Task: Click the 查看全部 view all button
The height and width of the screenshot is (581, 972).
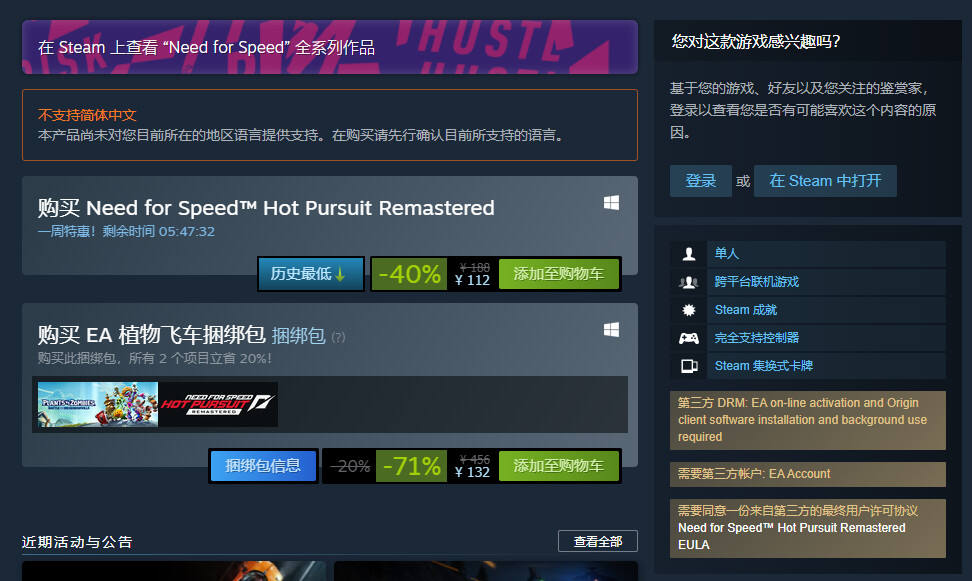Action: click(x=598, y=541)
